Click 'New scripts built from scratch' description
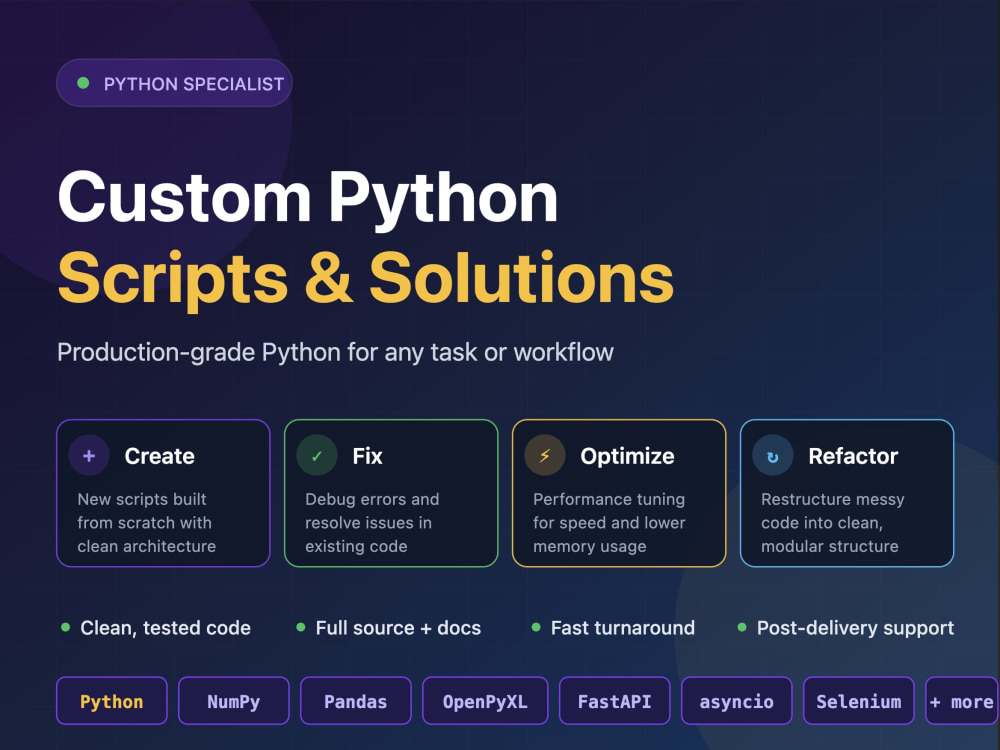 (147, 522)
